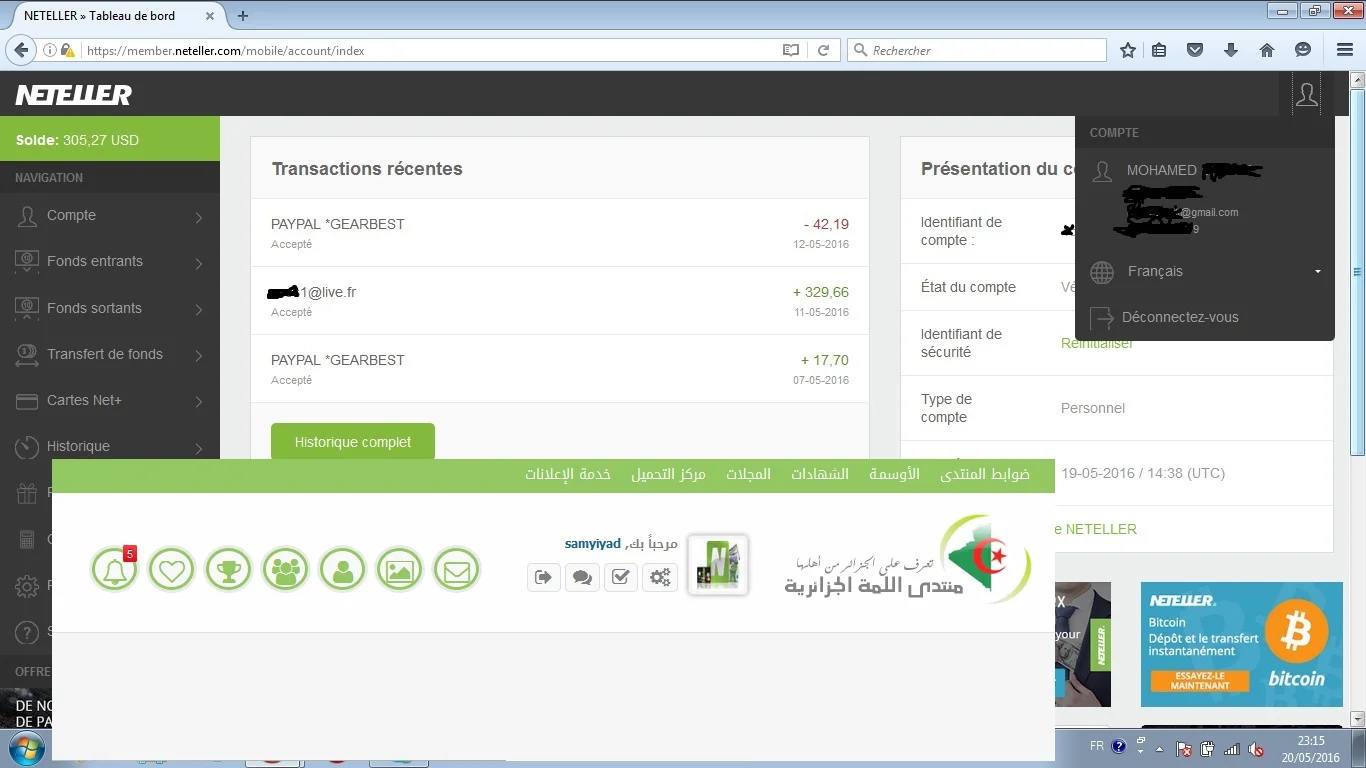Viewport: 1366px width, 768px height.
Task: Open Cartes Net+ navigation item
Action: pos(110,400)
